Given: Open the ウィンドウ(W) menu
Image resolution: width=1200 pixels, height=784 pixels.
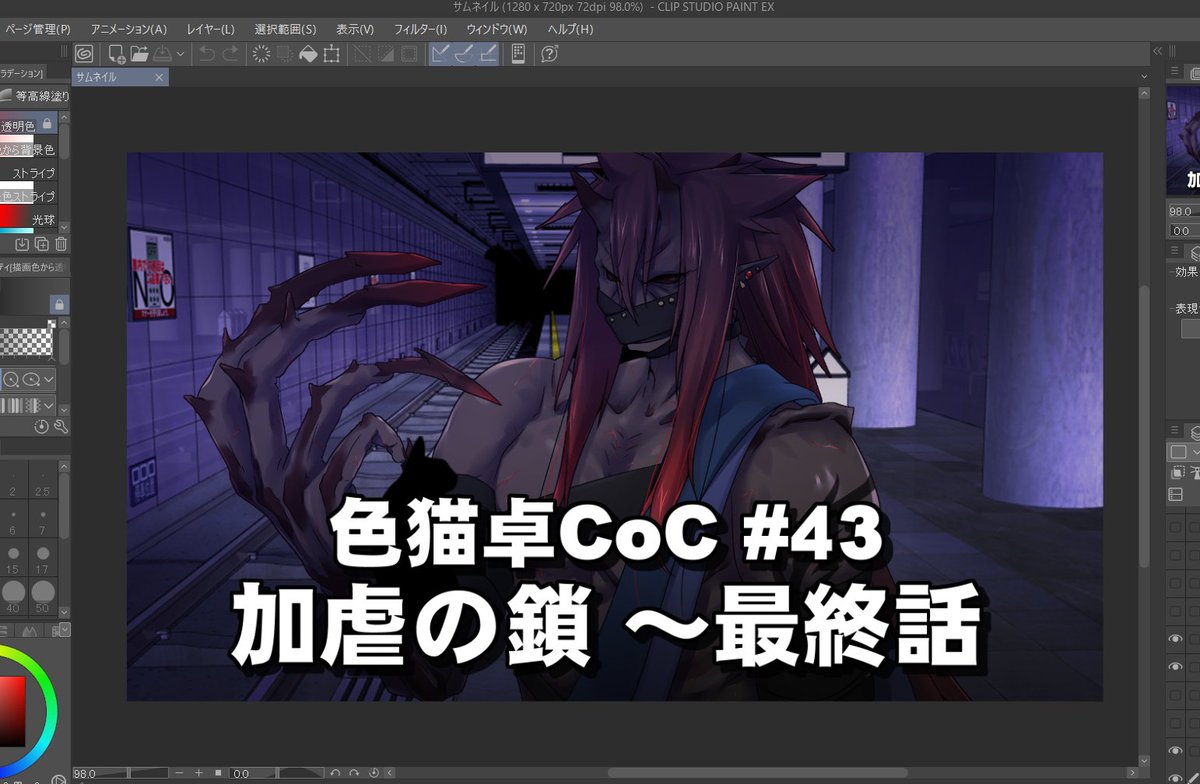Looking at the screenshot, I should [496, 29].
